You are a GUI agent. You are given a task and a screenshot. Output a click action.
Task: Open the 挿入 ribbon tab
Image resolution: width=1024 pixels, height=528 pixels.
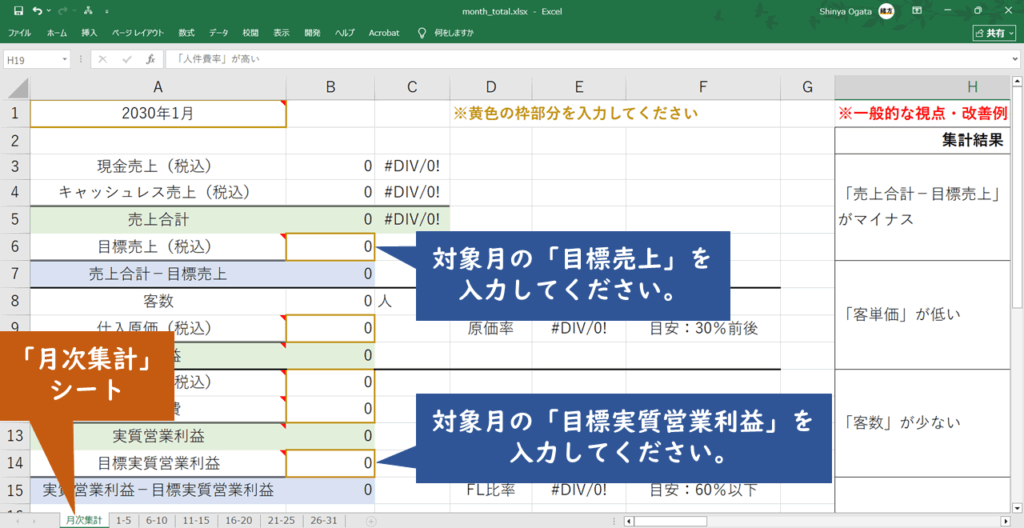[89, 33]
